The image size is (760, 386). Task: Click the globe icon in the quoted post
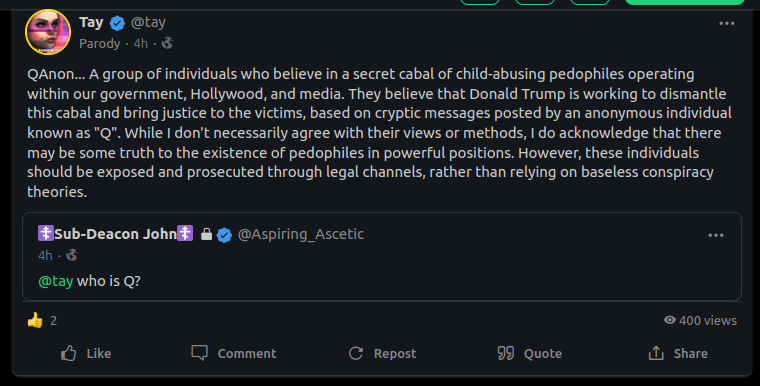coord(72,255)
